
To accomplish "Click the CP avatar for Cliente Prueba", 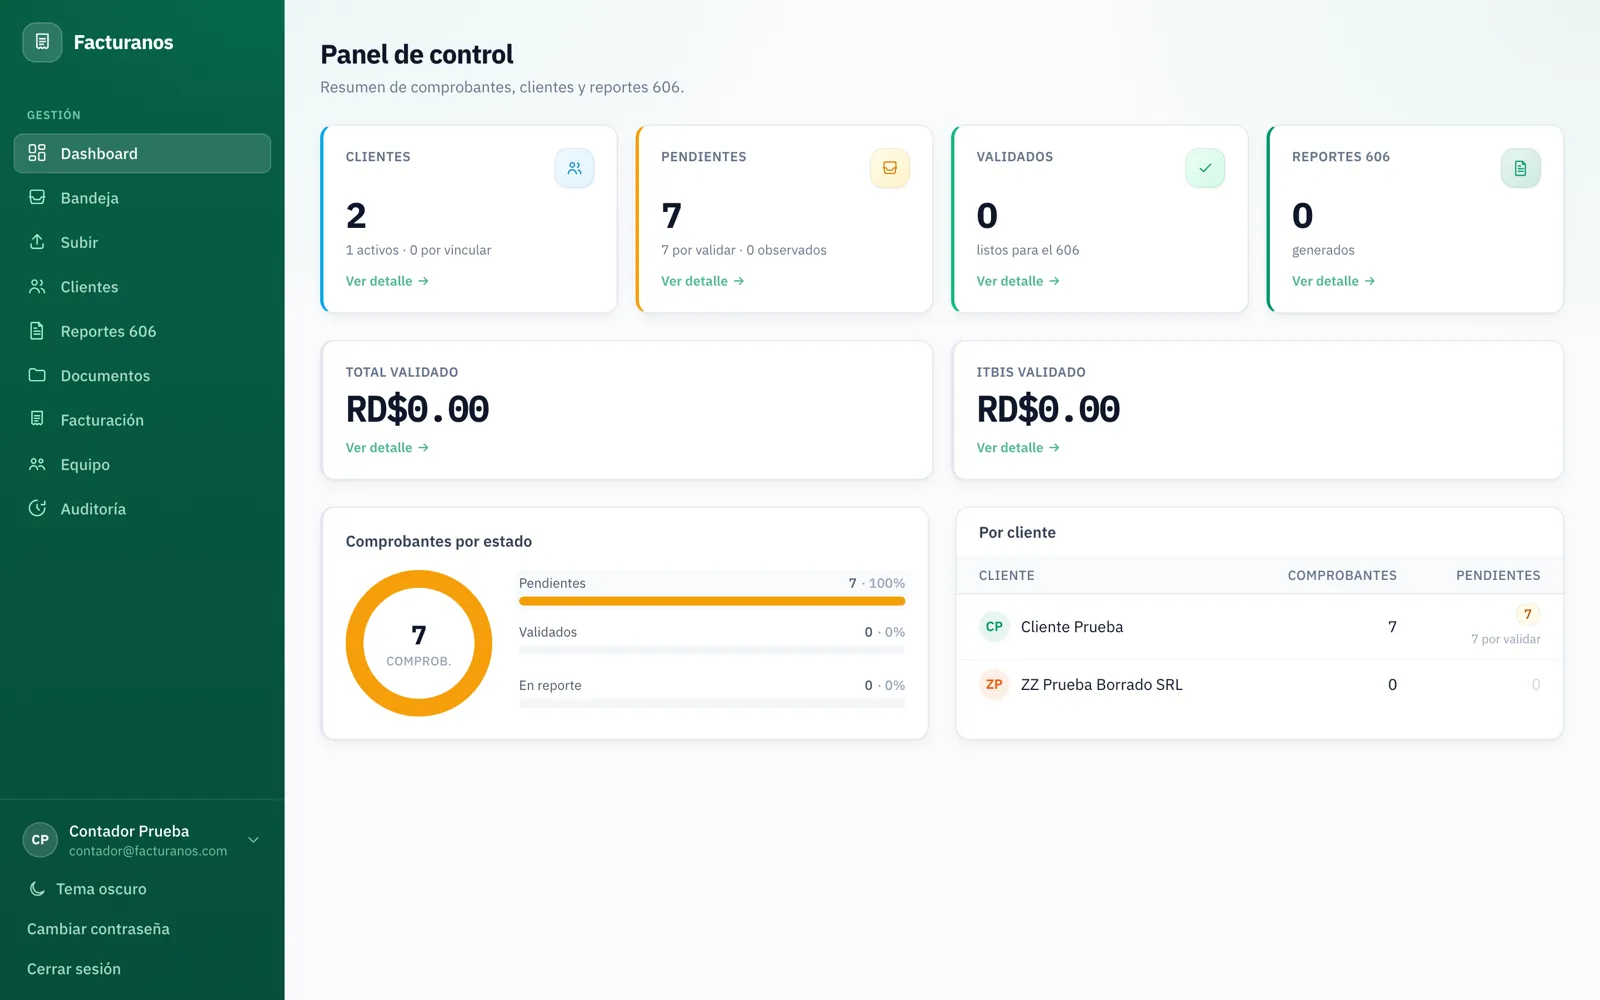I will point(994,627).
